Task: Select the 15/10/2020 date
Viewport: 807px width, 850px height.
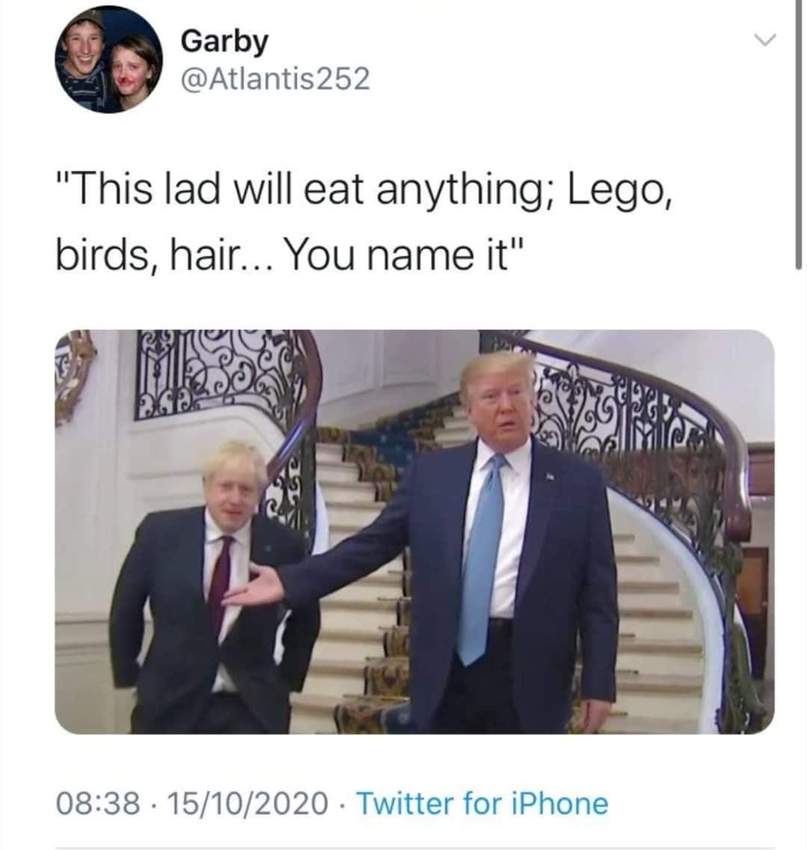Action: [248, 803]
